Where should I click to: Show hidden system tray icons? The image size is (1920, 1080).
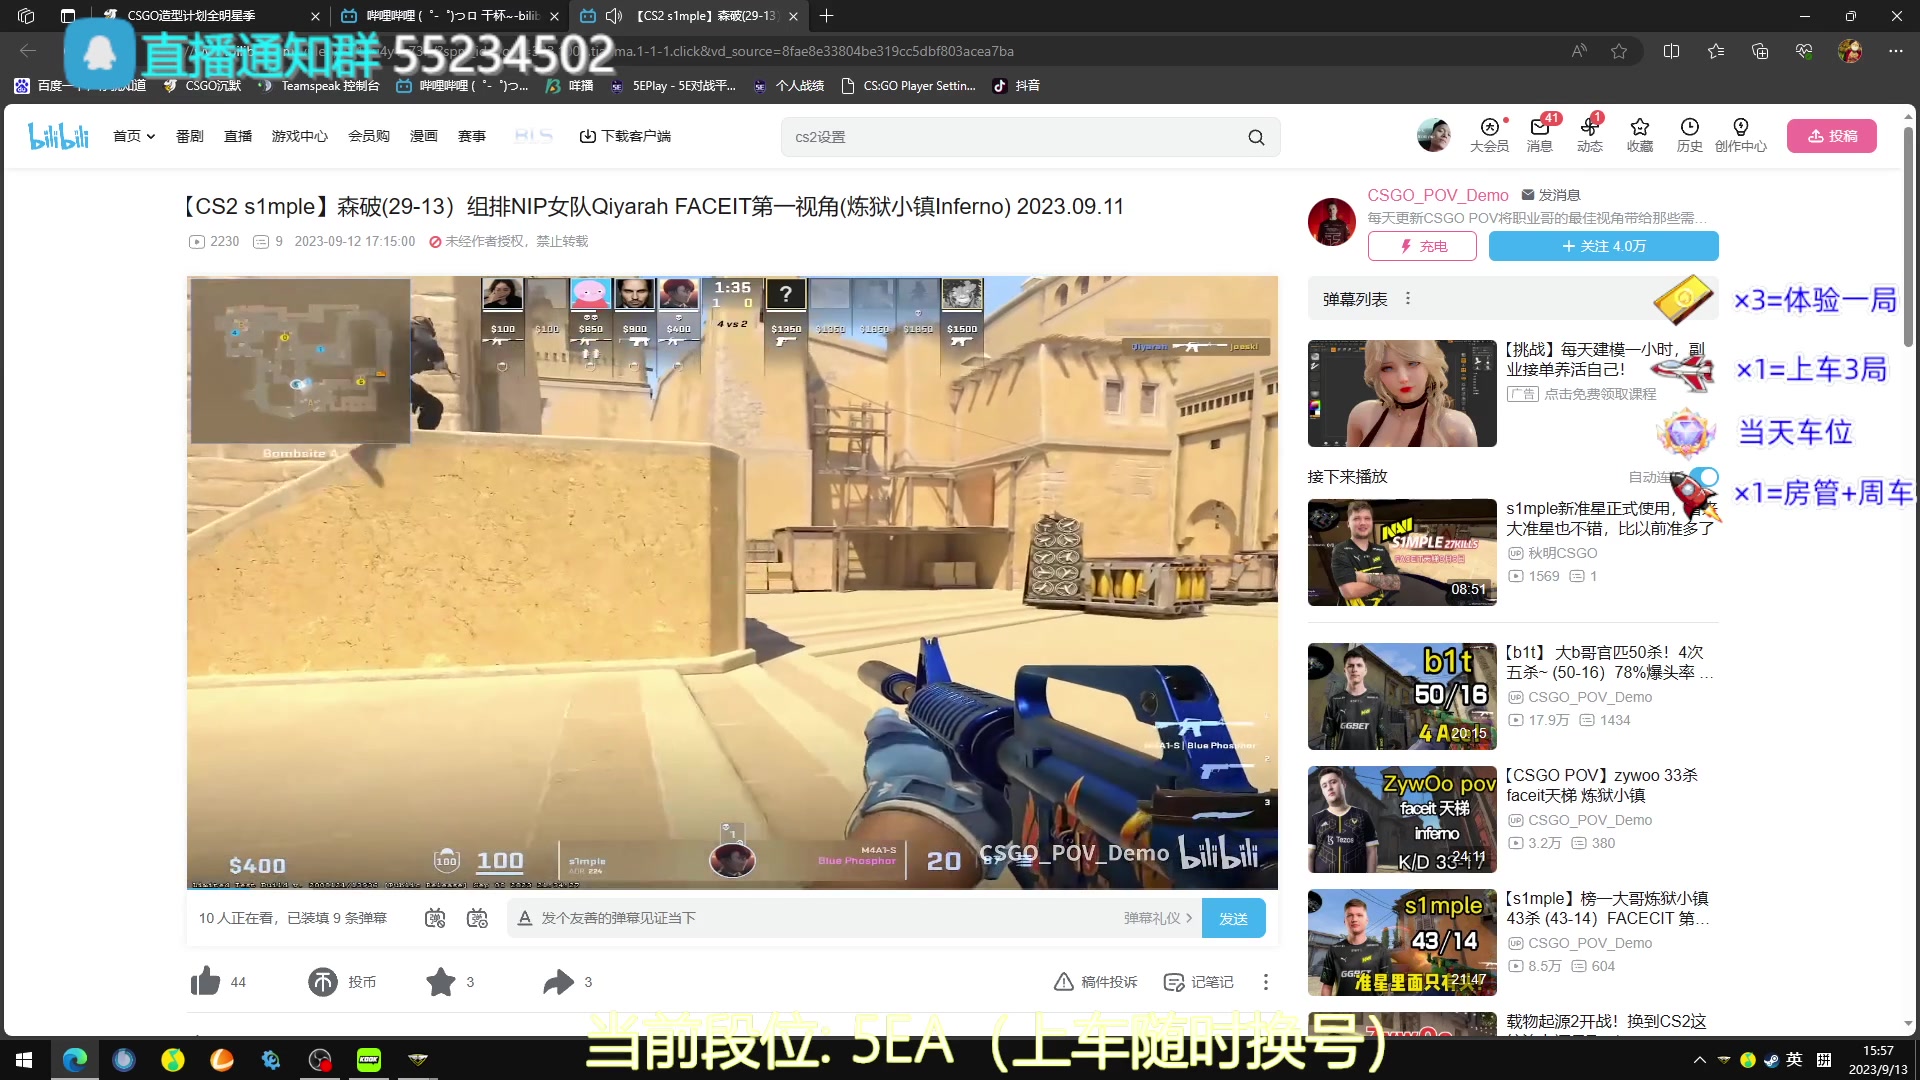click(x=1699, y=1060)
